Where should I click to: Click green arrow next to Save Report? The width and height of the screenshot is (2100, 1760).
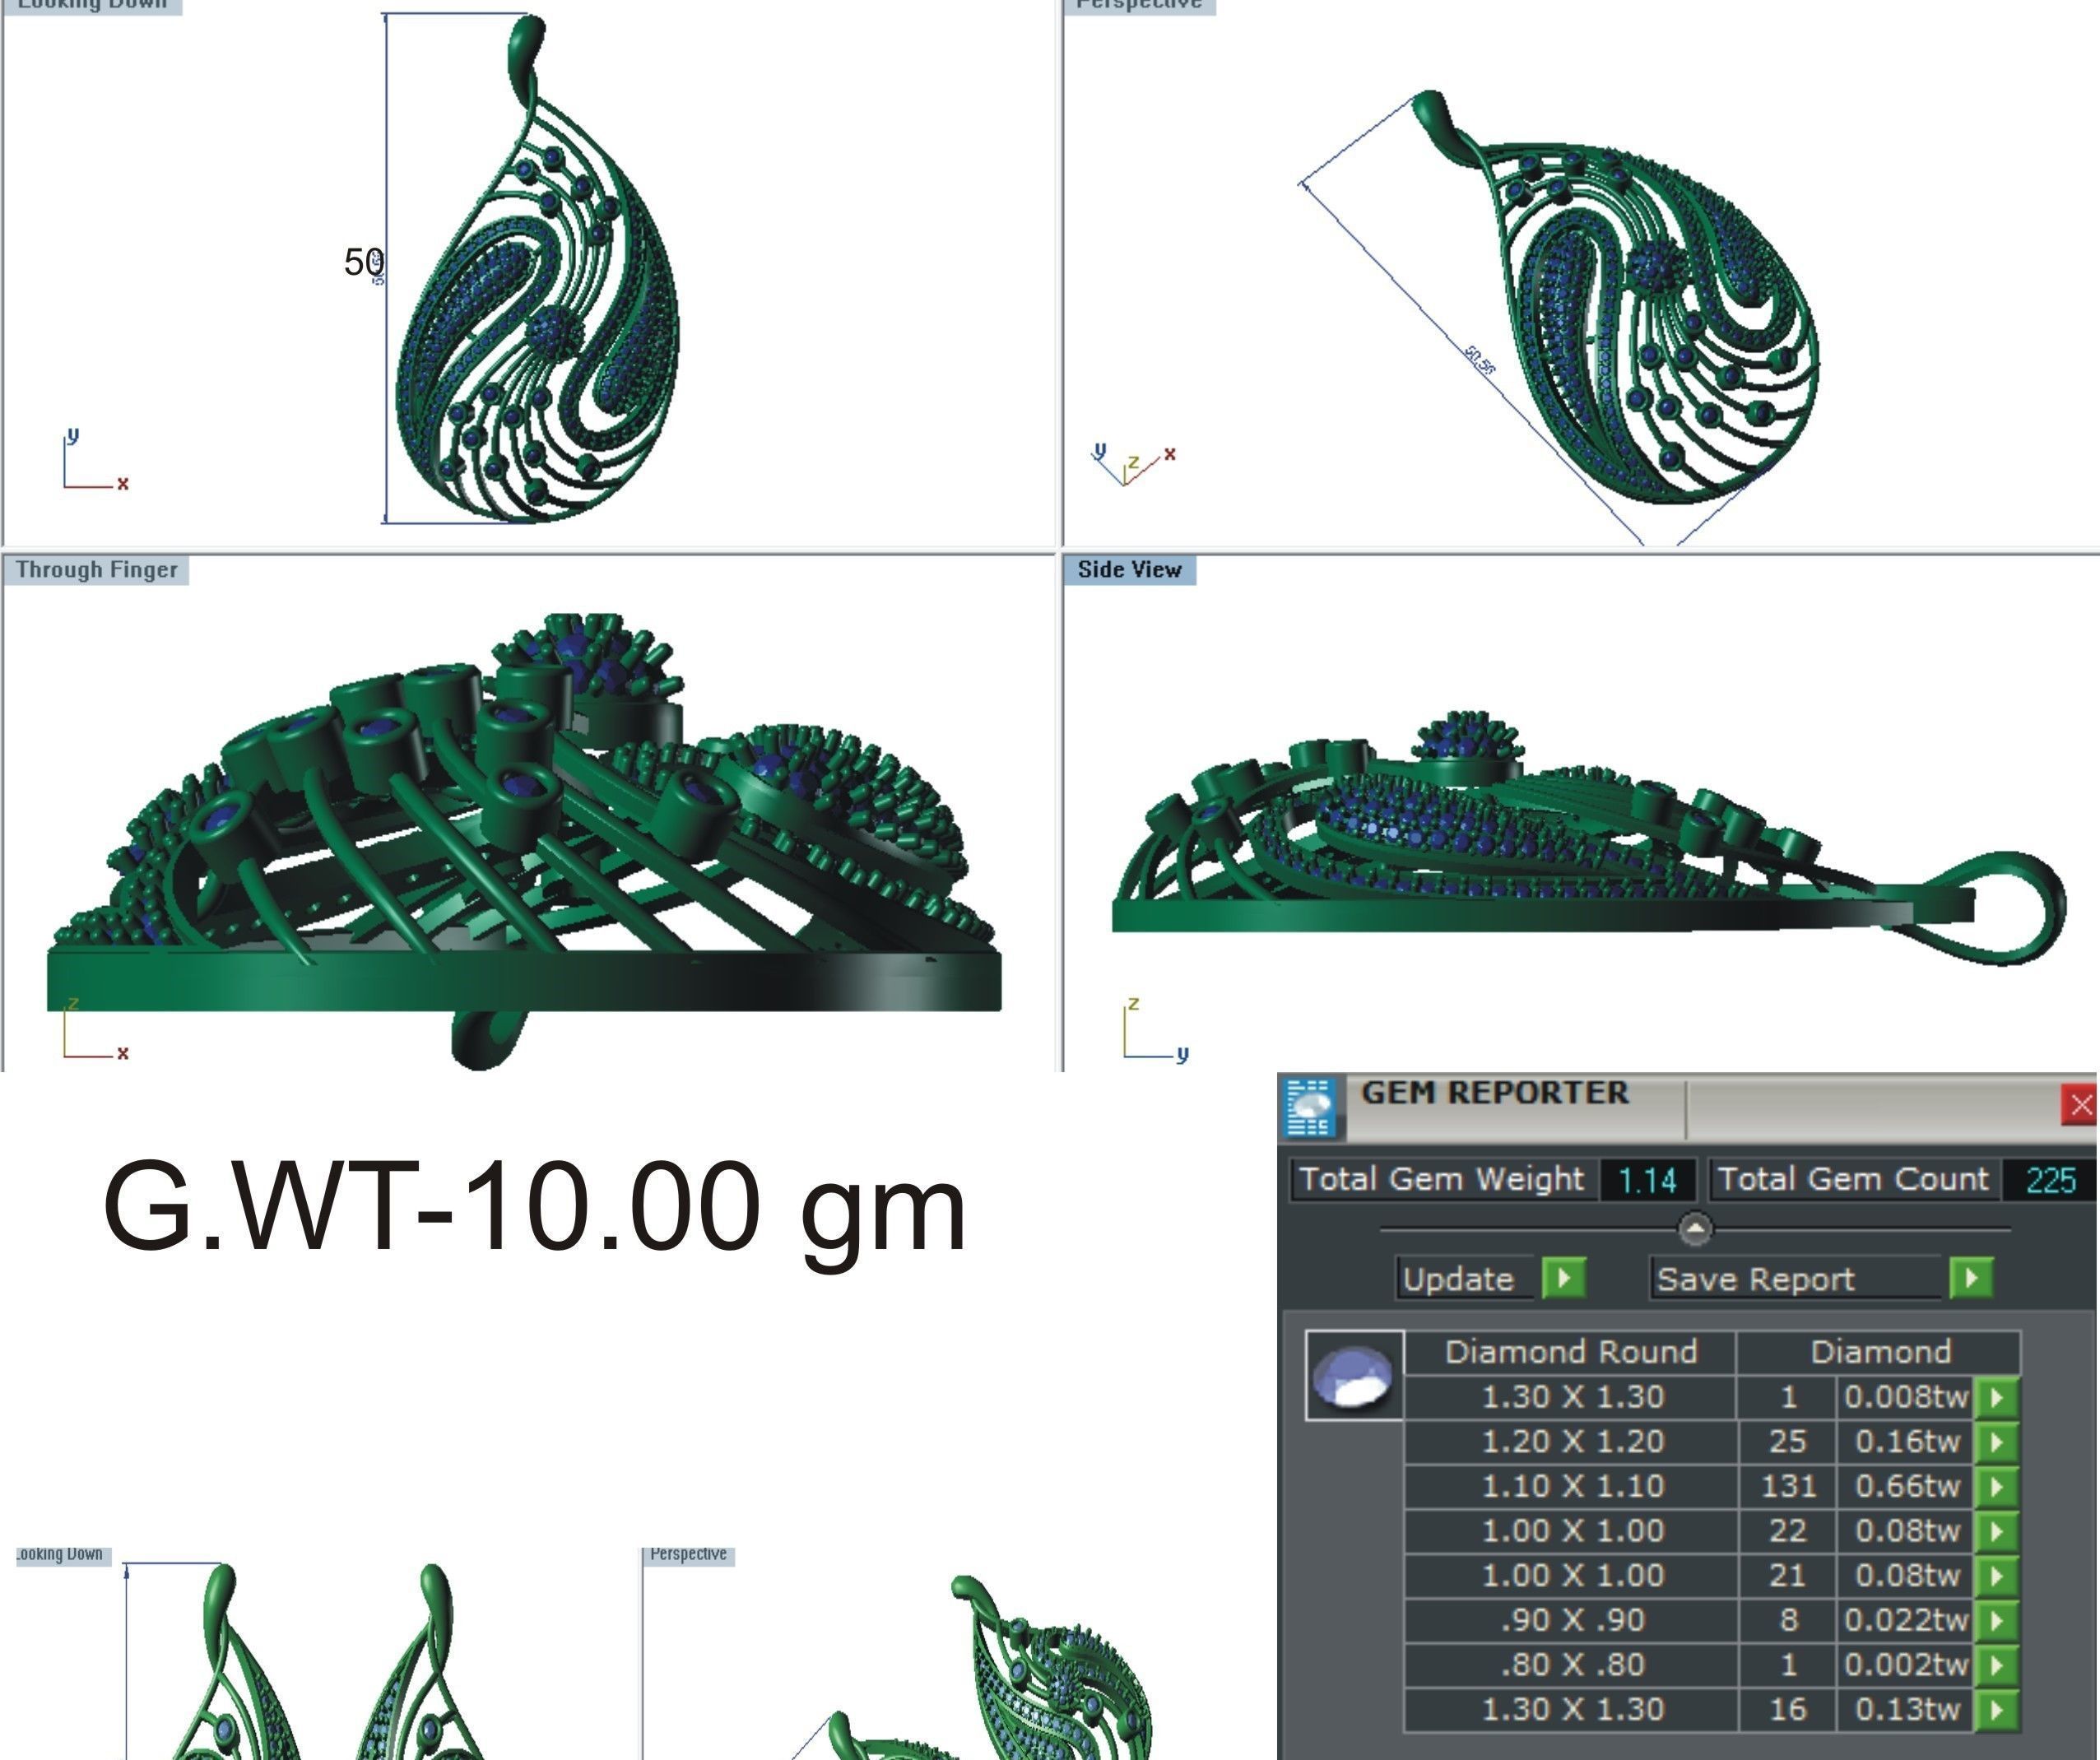(1971, 1278)
